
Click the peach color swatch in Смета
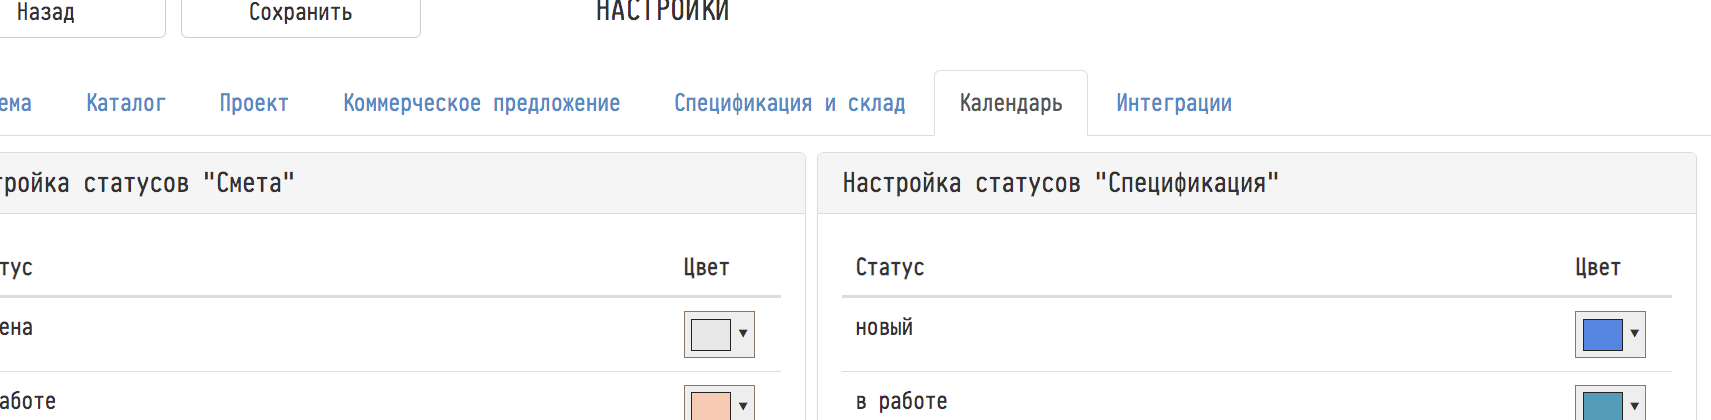(x=710, y=405)
